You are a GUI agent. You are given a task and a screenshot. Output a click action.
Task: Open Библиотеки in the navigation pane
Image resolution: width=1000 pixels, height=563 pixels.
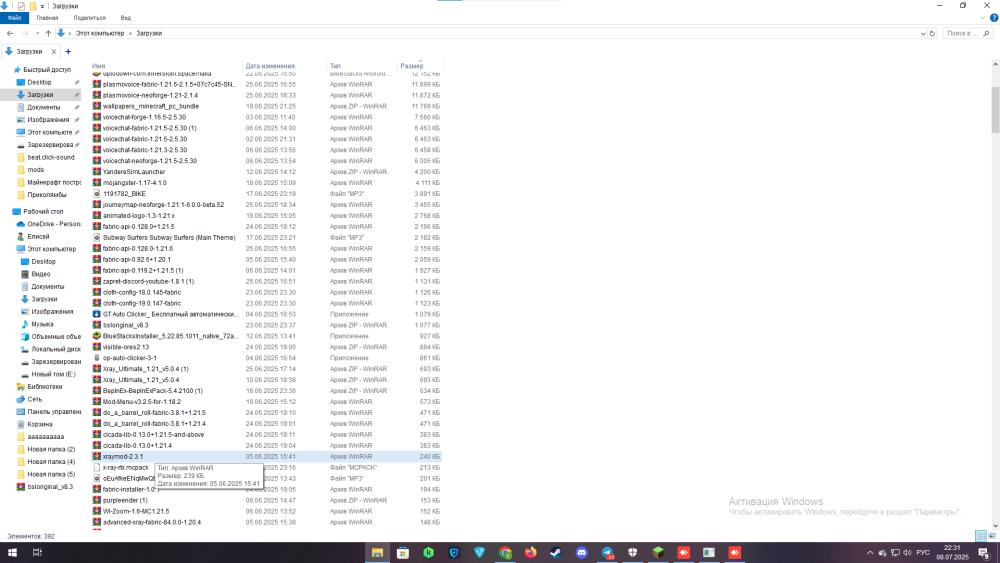pos(45,386)
